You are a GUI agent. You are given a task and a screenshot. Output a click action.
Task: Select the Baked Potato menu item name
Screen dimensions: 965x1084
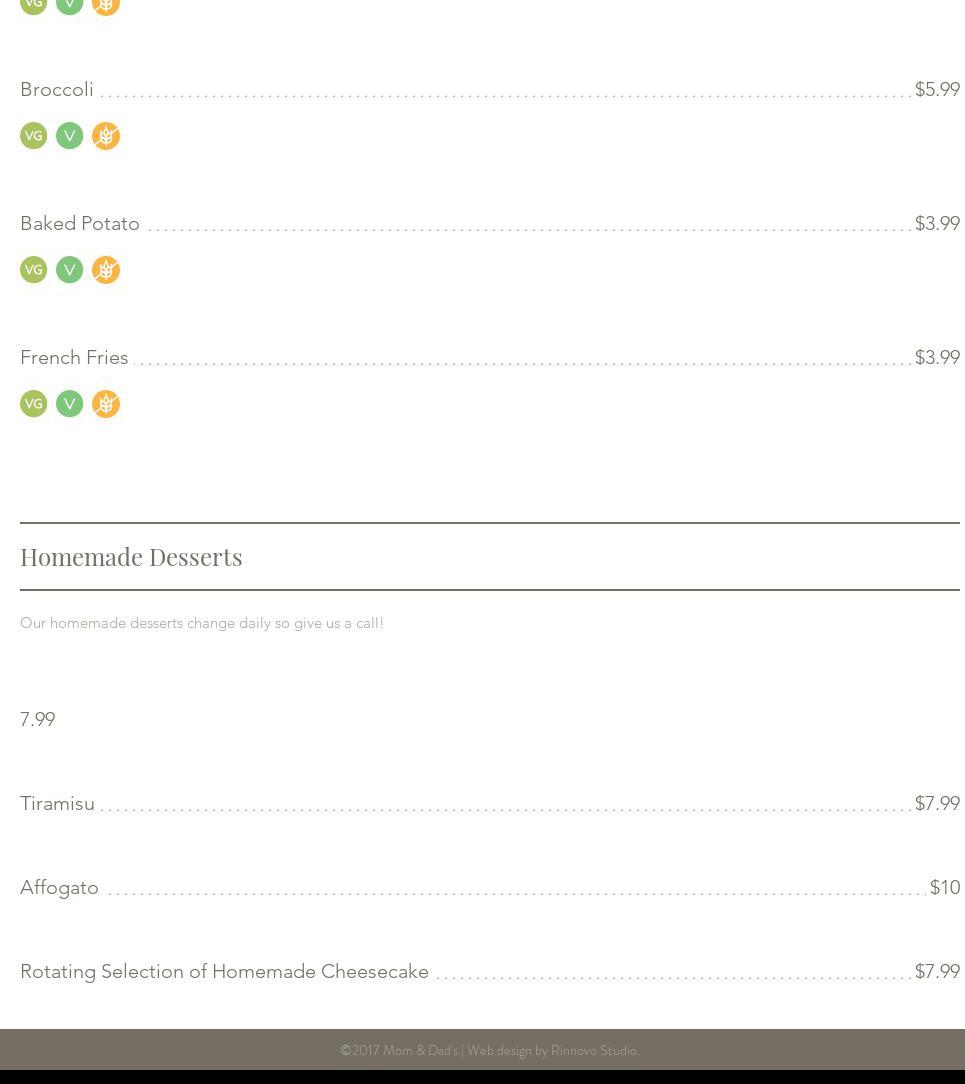[x=80, y=223]
